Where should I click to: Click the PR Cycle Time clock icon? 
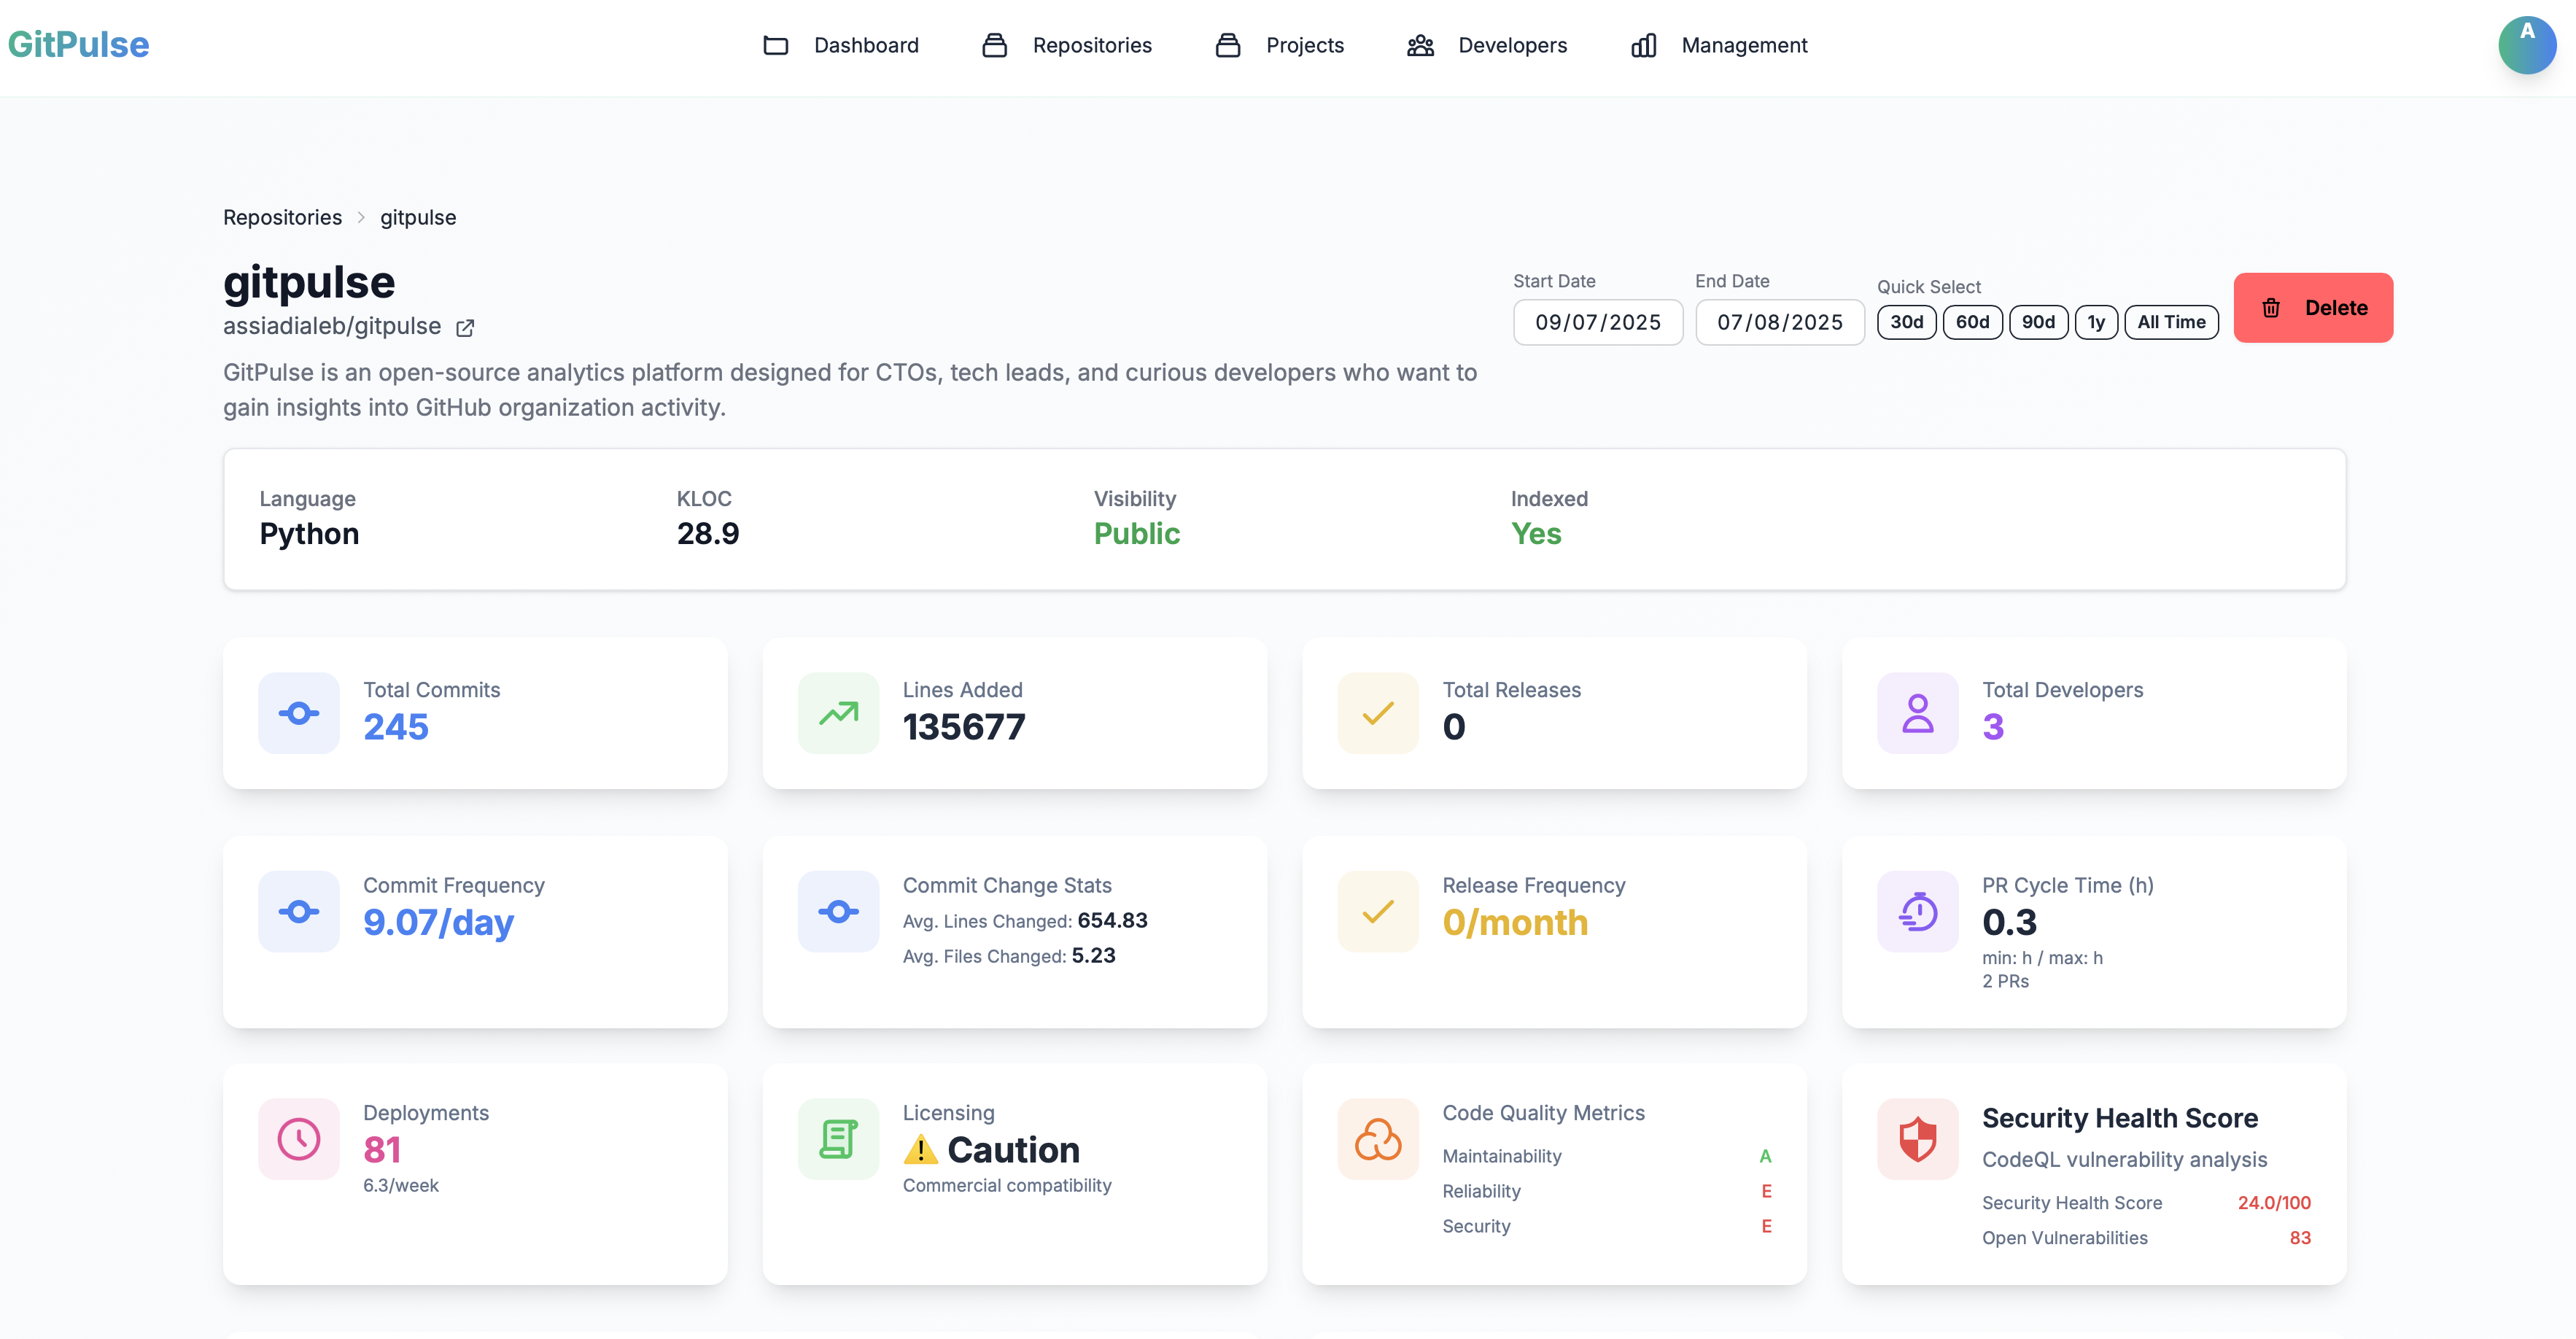point(1918,911)
